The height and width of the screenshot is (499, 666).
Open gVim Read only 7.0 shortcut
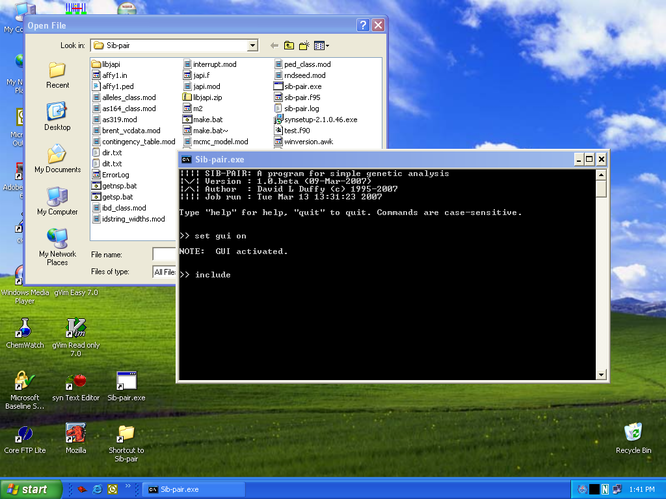(x=76, y=337)
